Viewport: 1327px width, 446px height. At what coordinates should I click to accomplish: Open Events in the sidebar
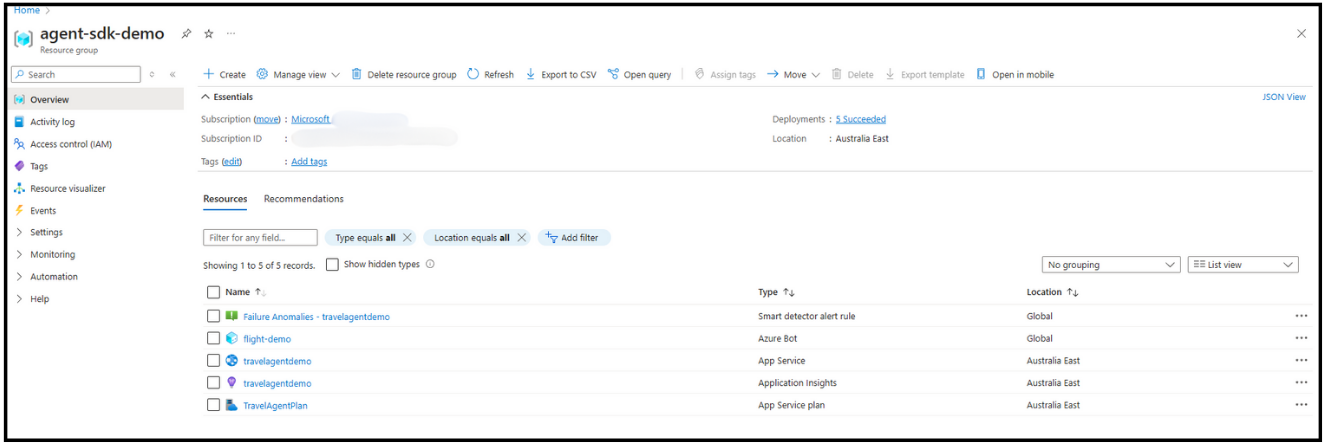click(x=95, y=210)
